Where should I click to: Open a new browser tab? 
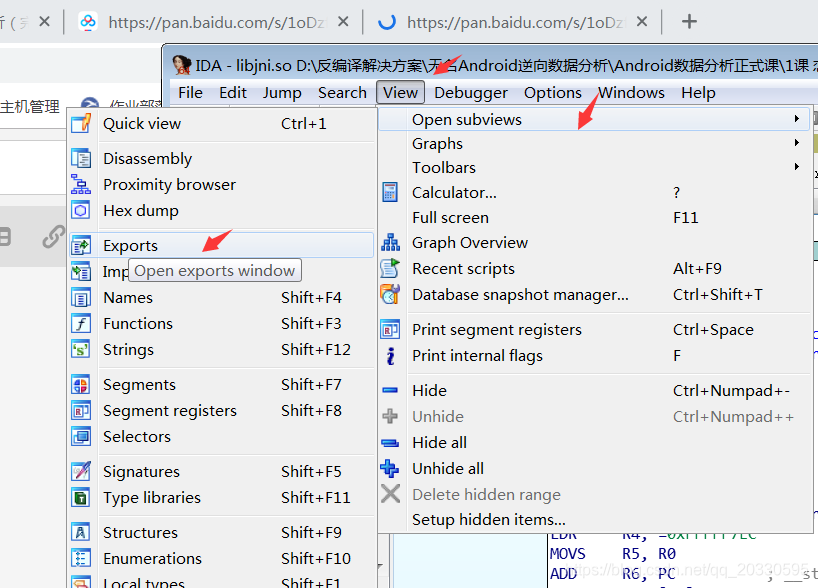pos(689,21)
